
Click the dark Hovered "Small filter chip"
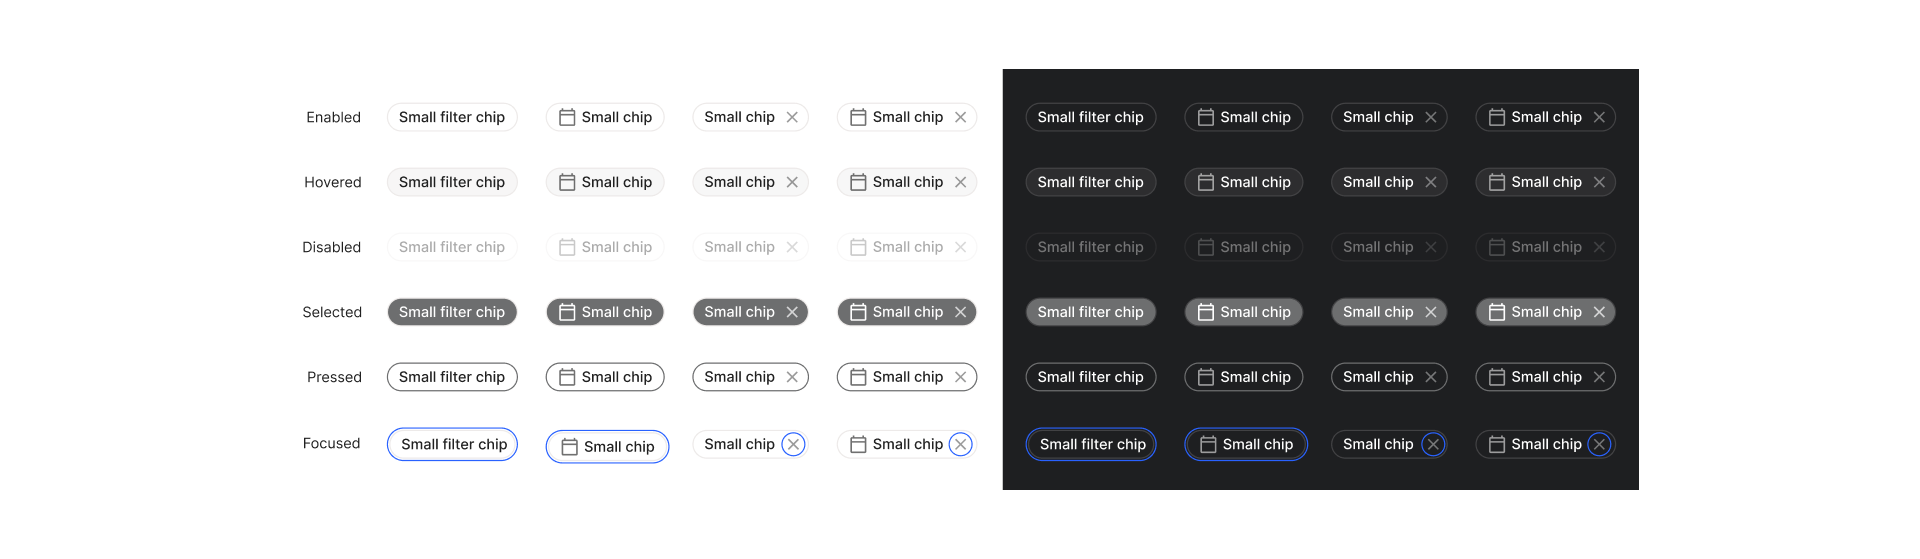pos(1090,182)
